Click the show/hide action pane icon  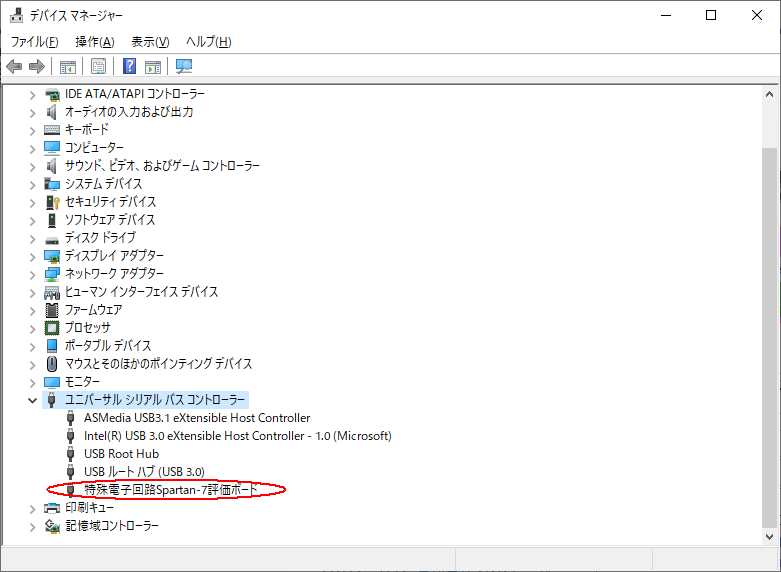[153, 67]
